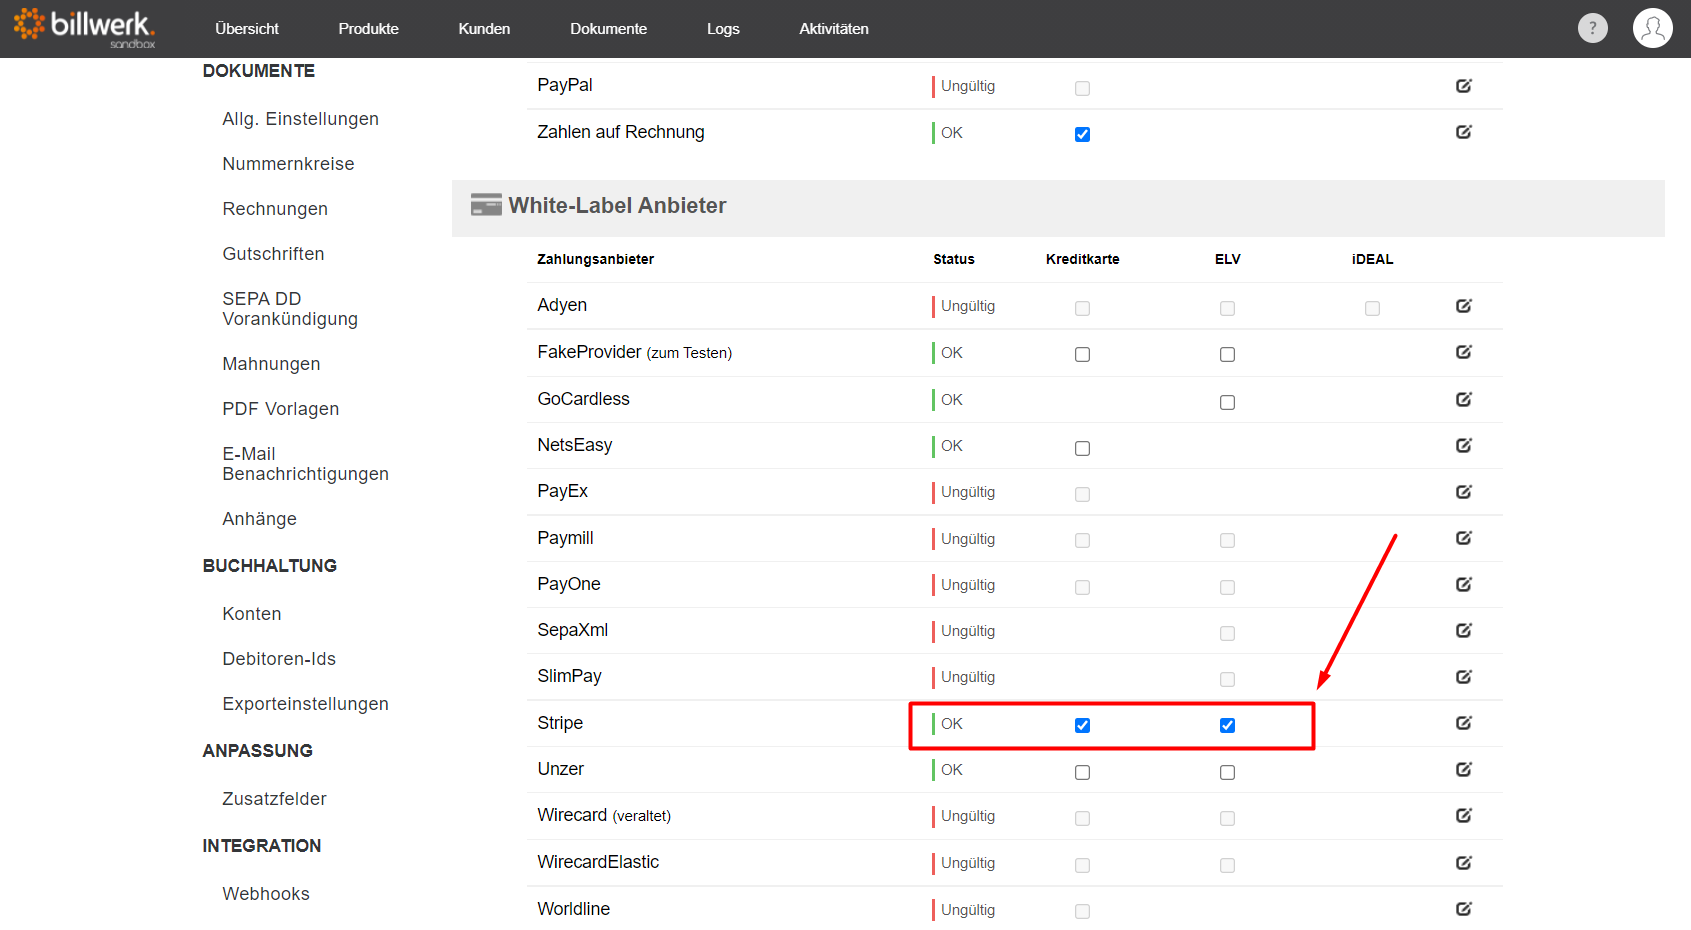
Task: Edit the FakeProvider settings
Action: point(1464,352)
